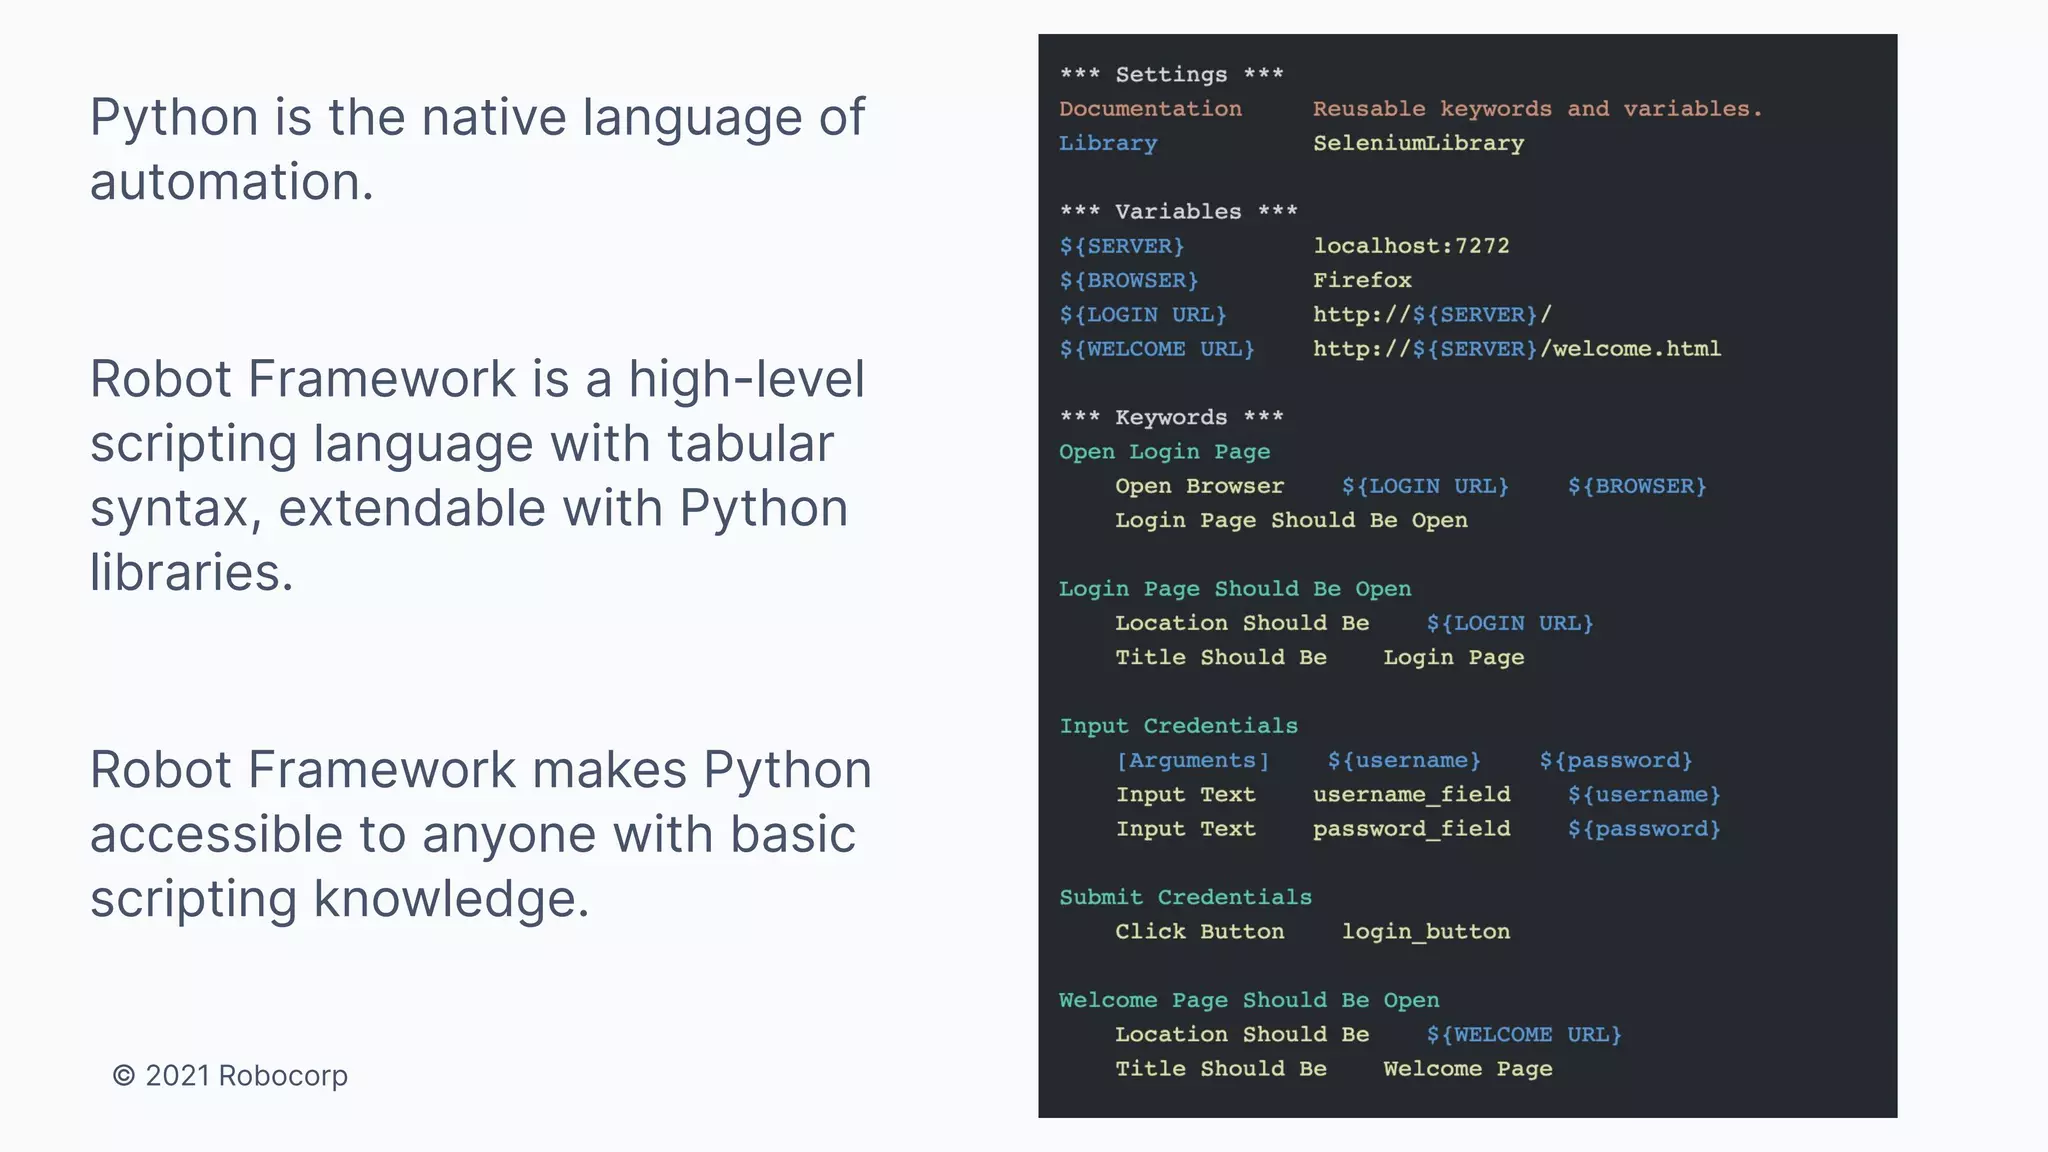Click the '*** Settings ***' header line
Image resolution: width=2048 pixels, height=1152 pixels.
[1171, 75]
